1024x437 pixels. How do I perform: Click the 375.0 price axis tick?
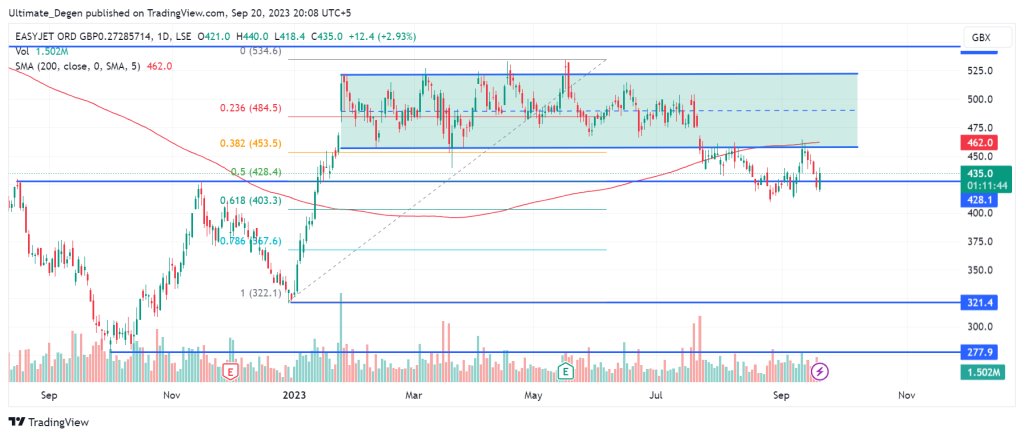pos(980,242)
